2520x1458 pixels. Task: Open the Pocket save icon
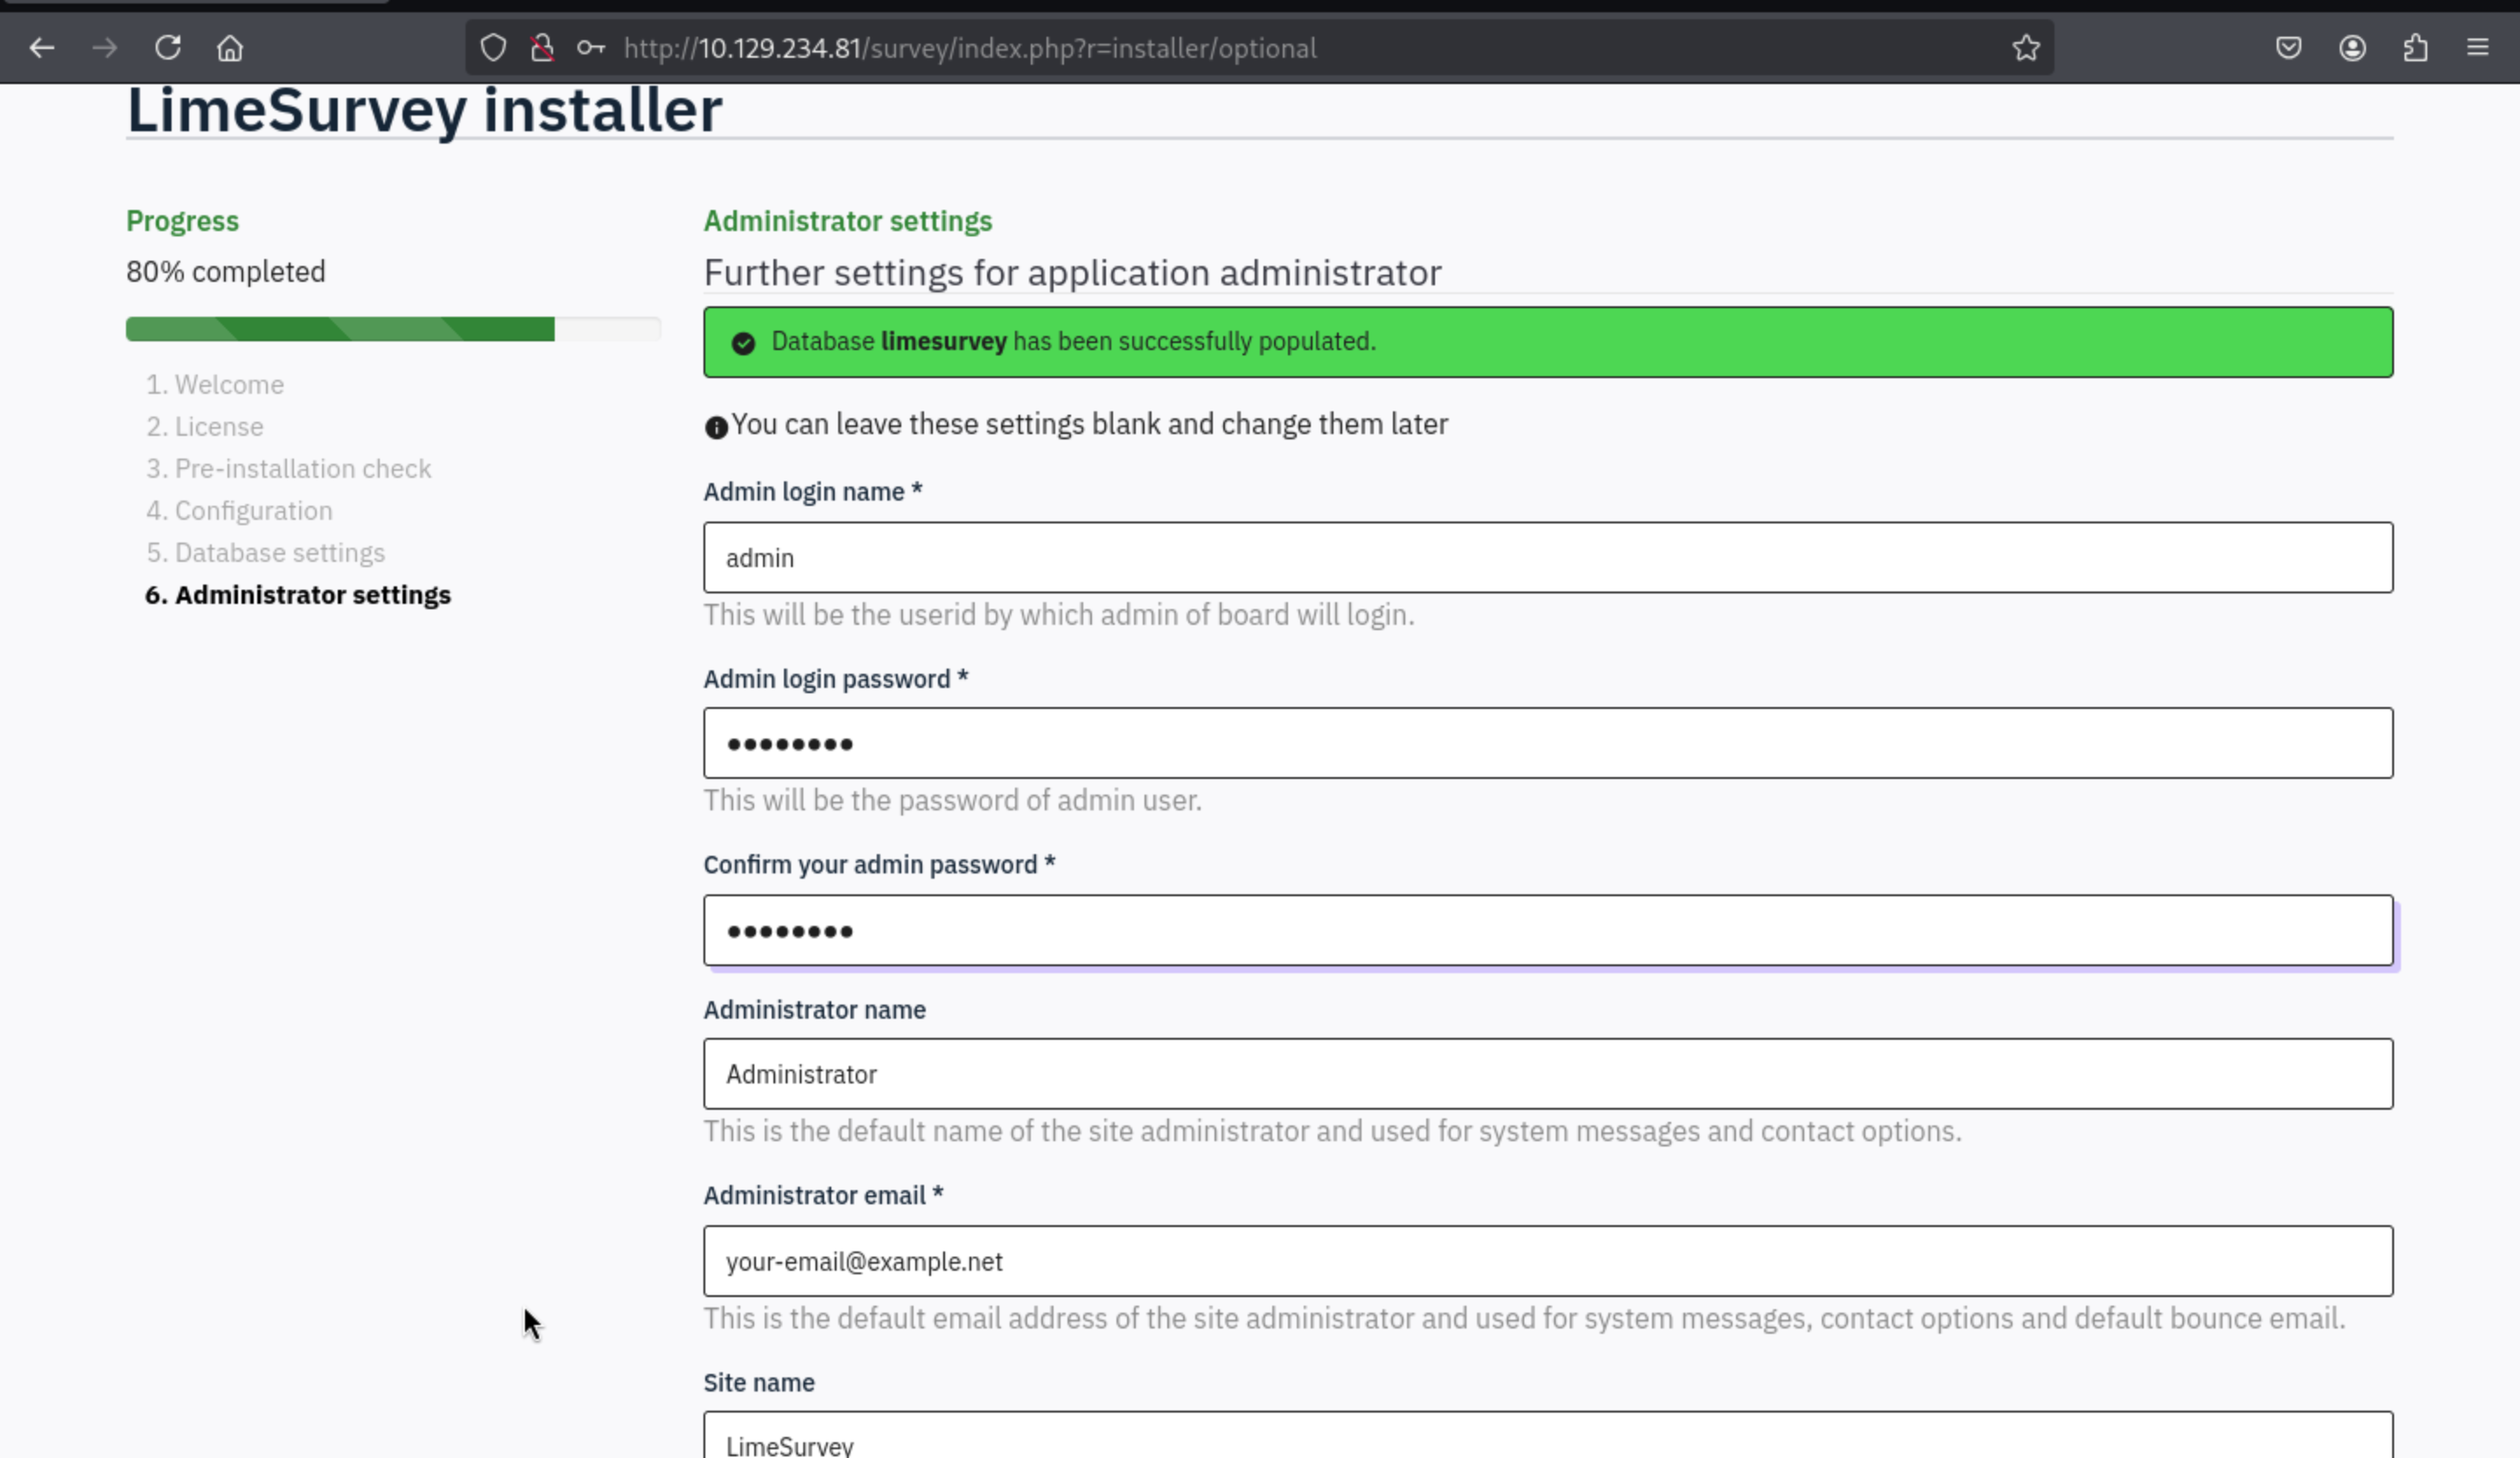click(x=2288, y=48)
